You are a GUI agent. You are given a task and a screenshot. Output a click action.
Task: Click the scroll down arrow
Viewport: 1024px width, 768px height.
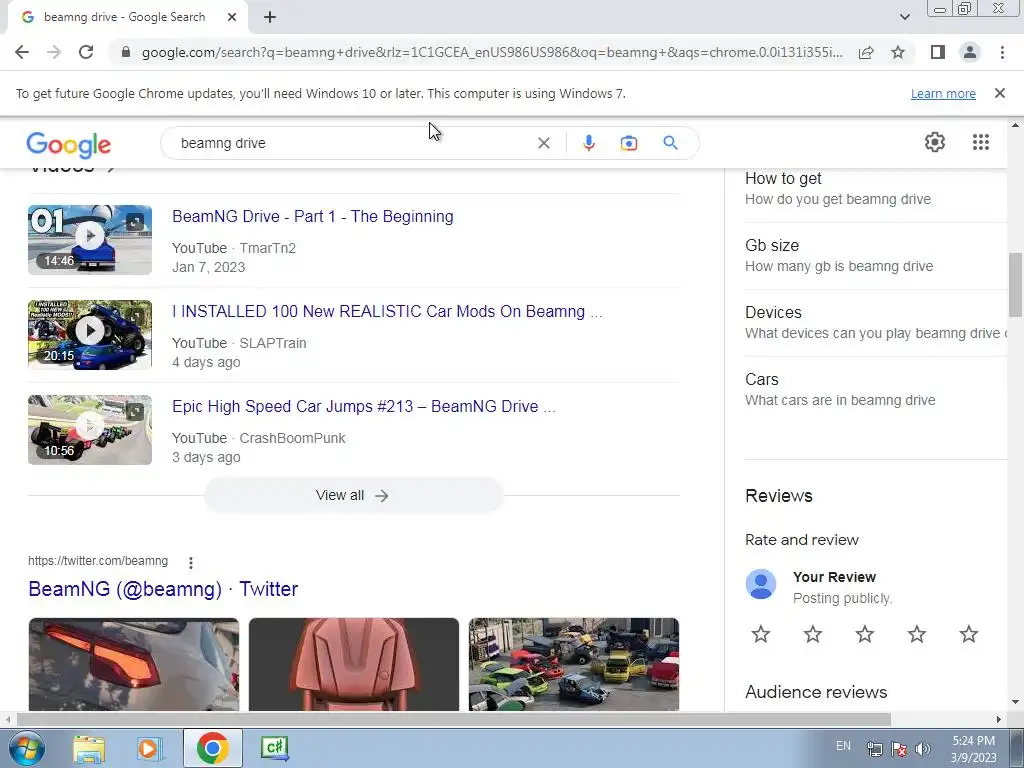tap(1015, 703)
